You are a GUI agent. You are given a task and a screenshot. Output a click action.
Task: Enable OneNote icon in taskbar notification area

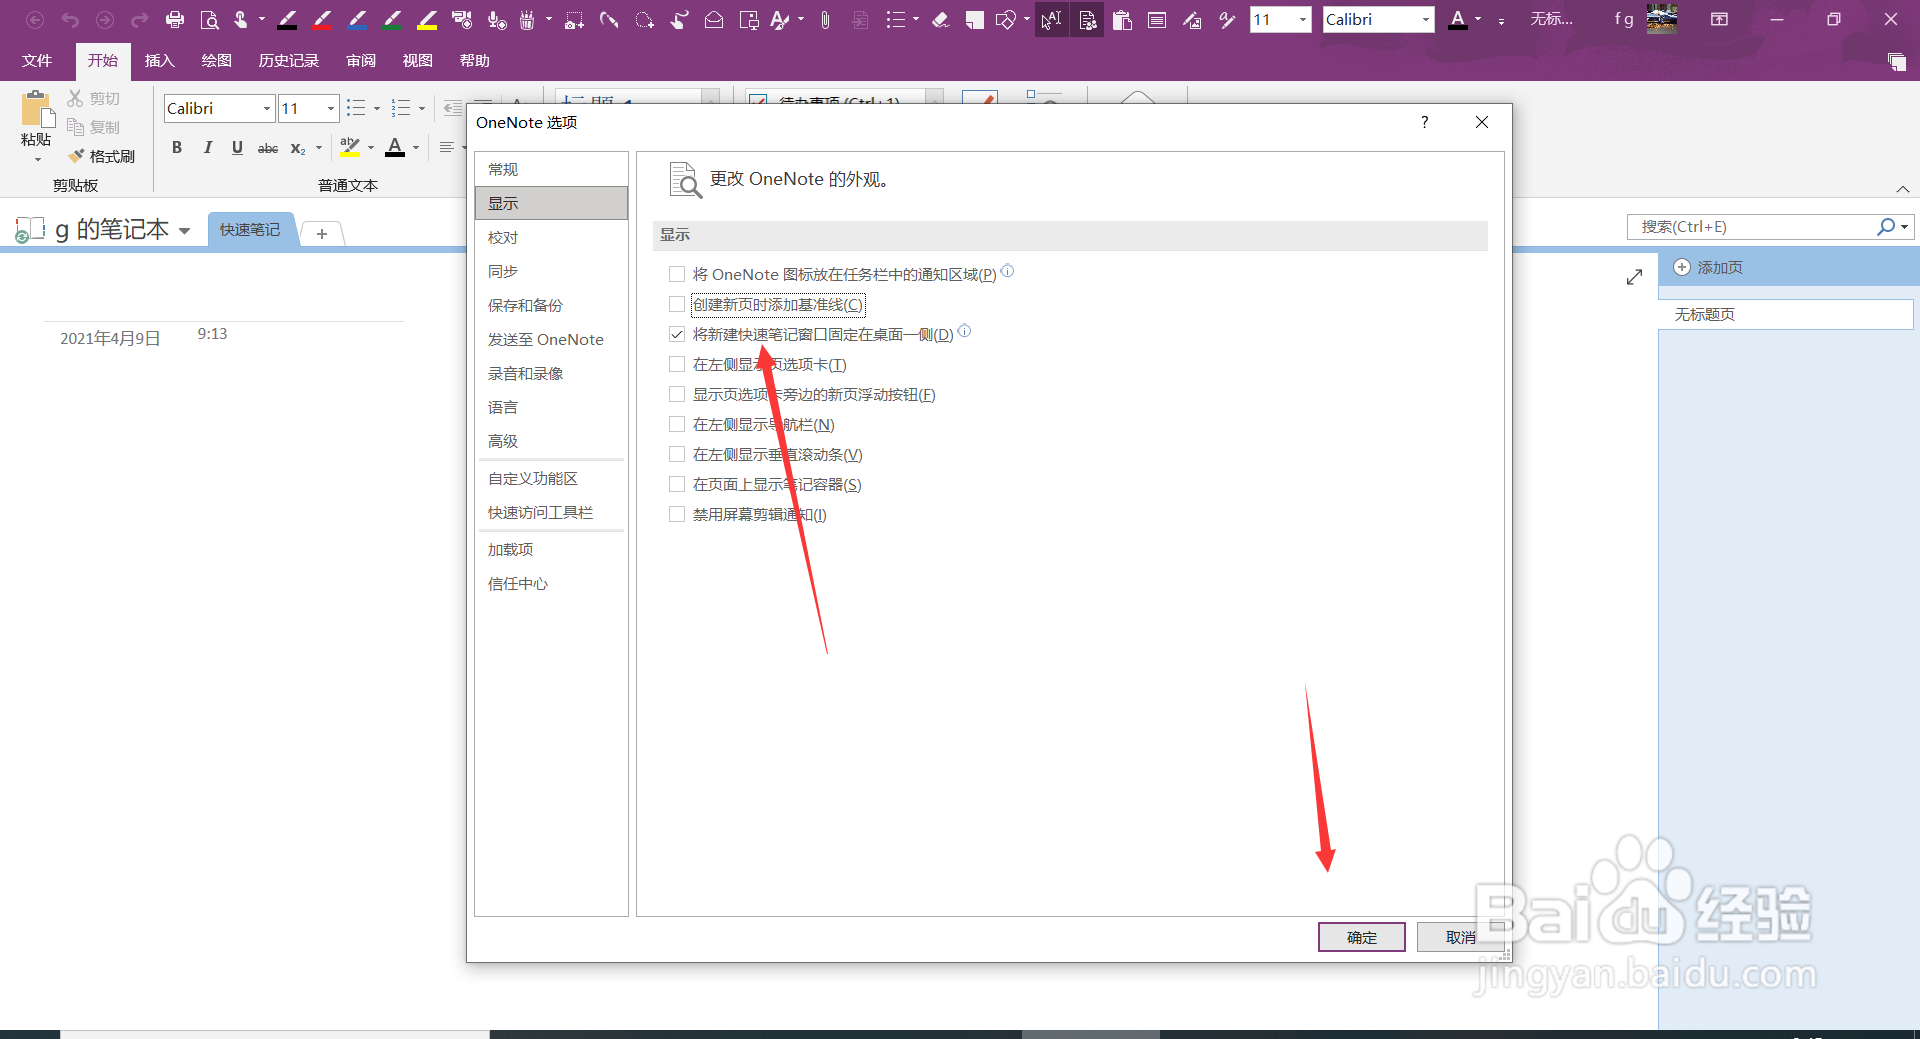[x=677, y=274]
